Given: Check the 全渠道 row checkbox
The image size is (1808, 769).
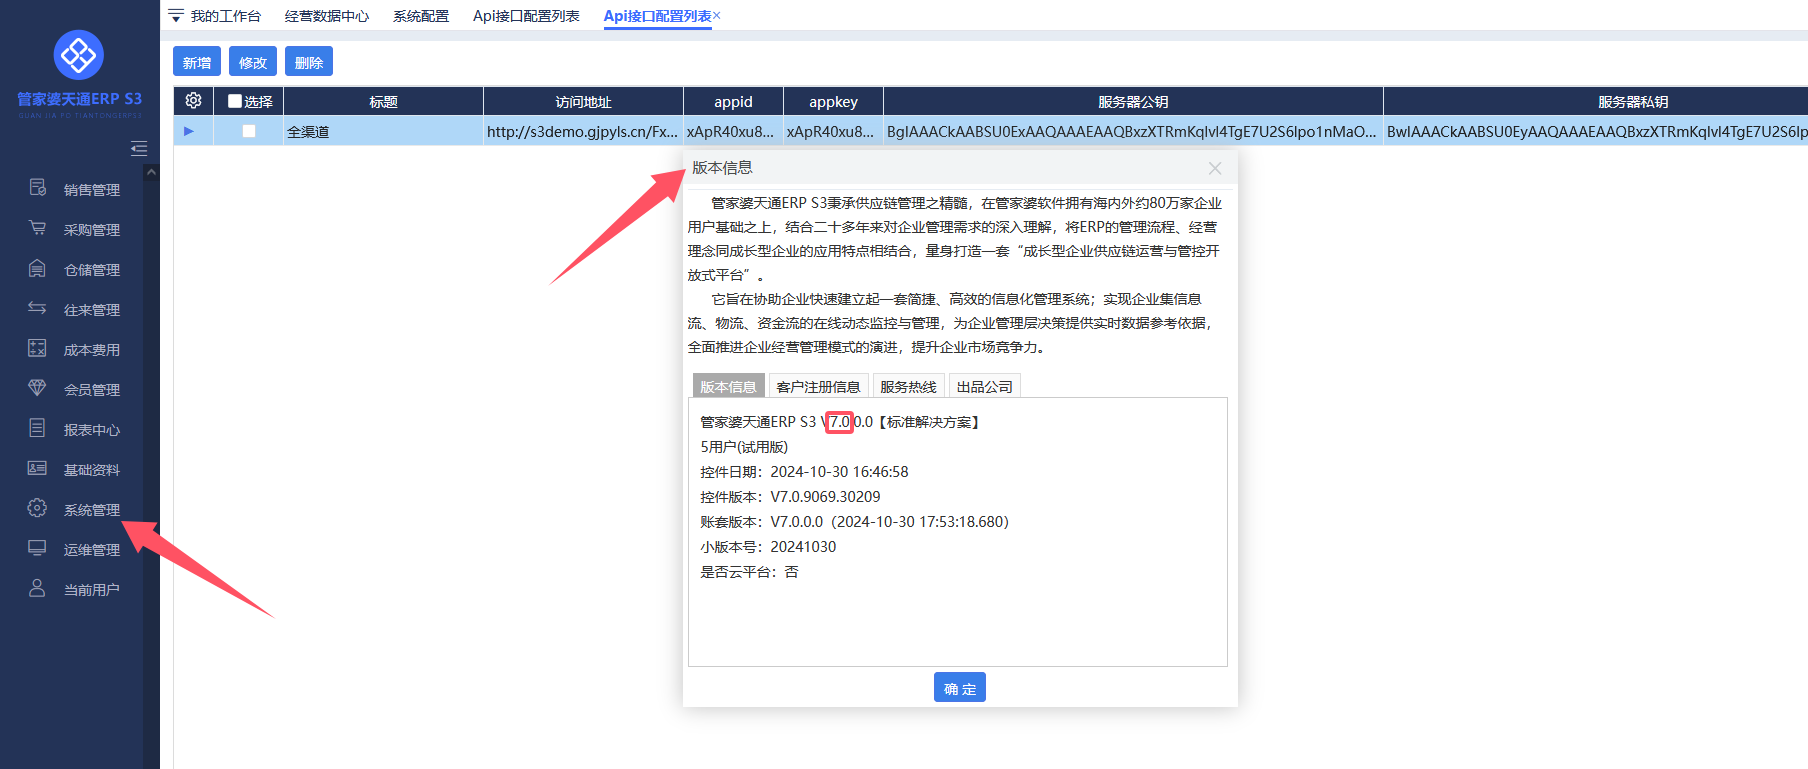Looking at the screenshot, I should click(249, 131).
